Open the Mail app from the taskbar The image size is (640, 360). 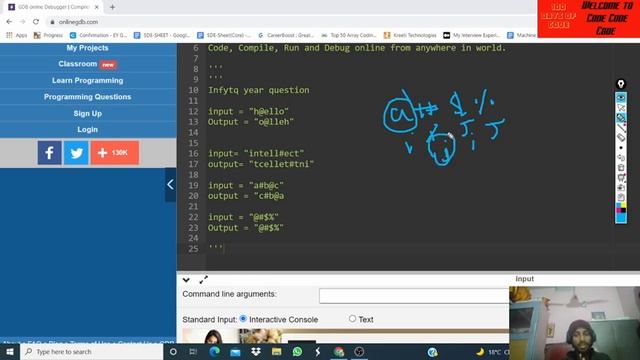point(235,351)
